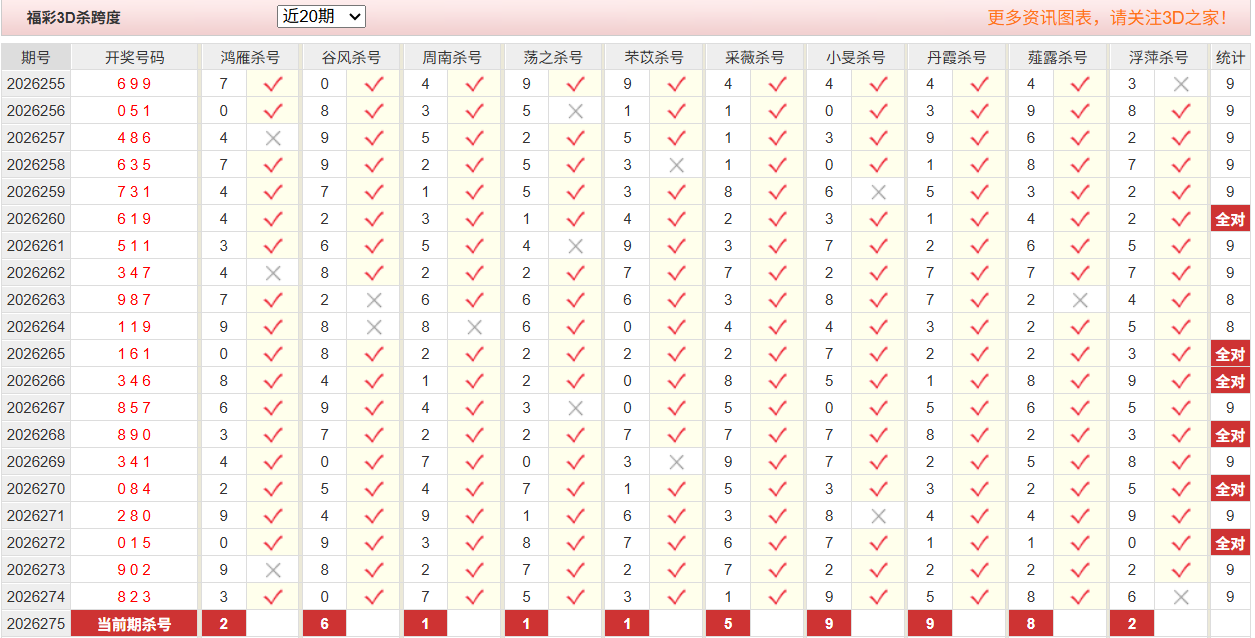Click the red 8 under 薤露杀号 in row 2026275
This screenshot has width=1255, height=638.
[1031, 624]
